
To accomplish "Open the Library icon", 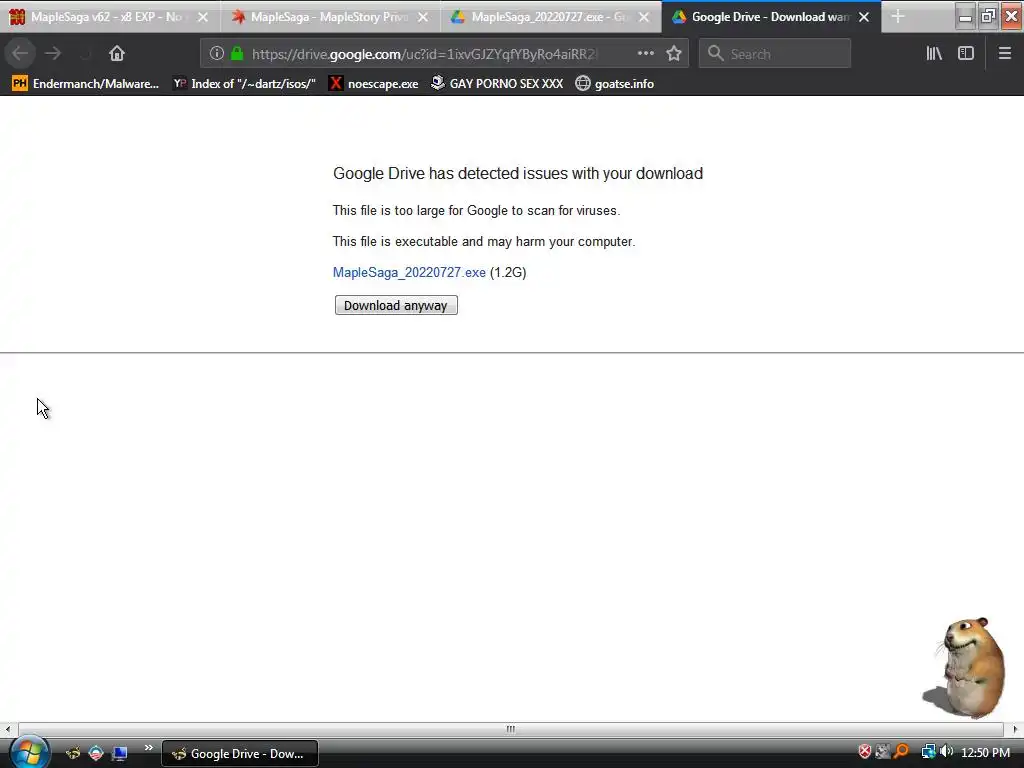I will tap(934, 54).
